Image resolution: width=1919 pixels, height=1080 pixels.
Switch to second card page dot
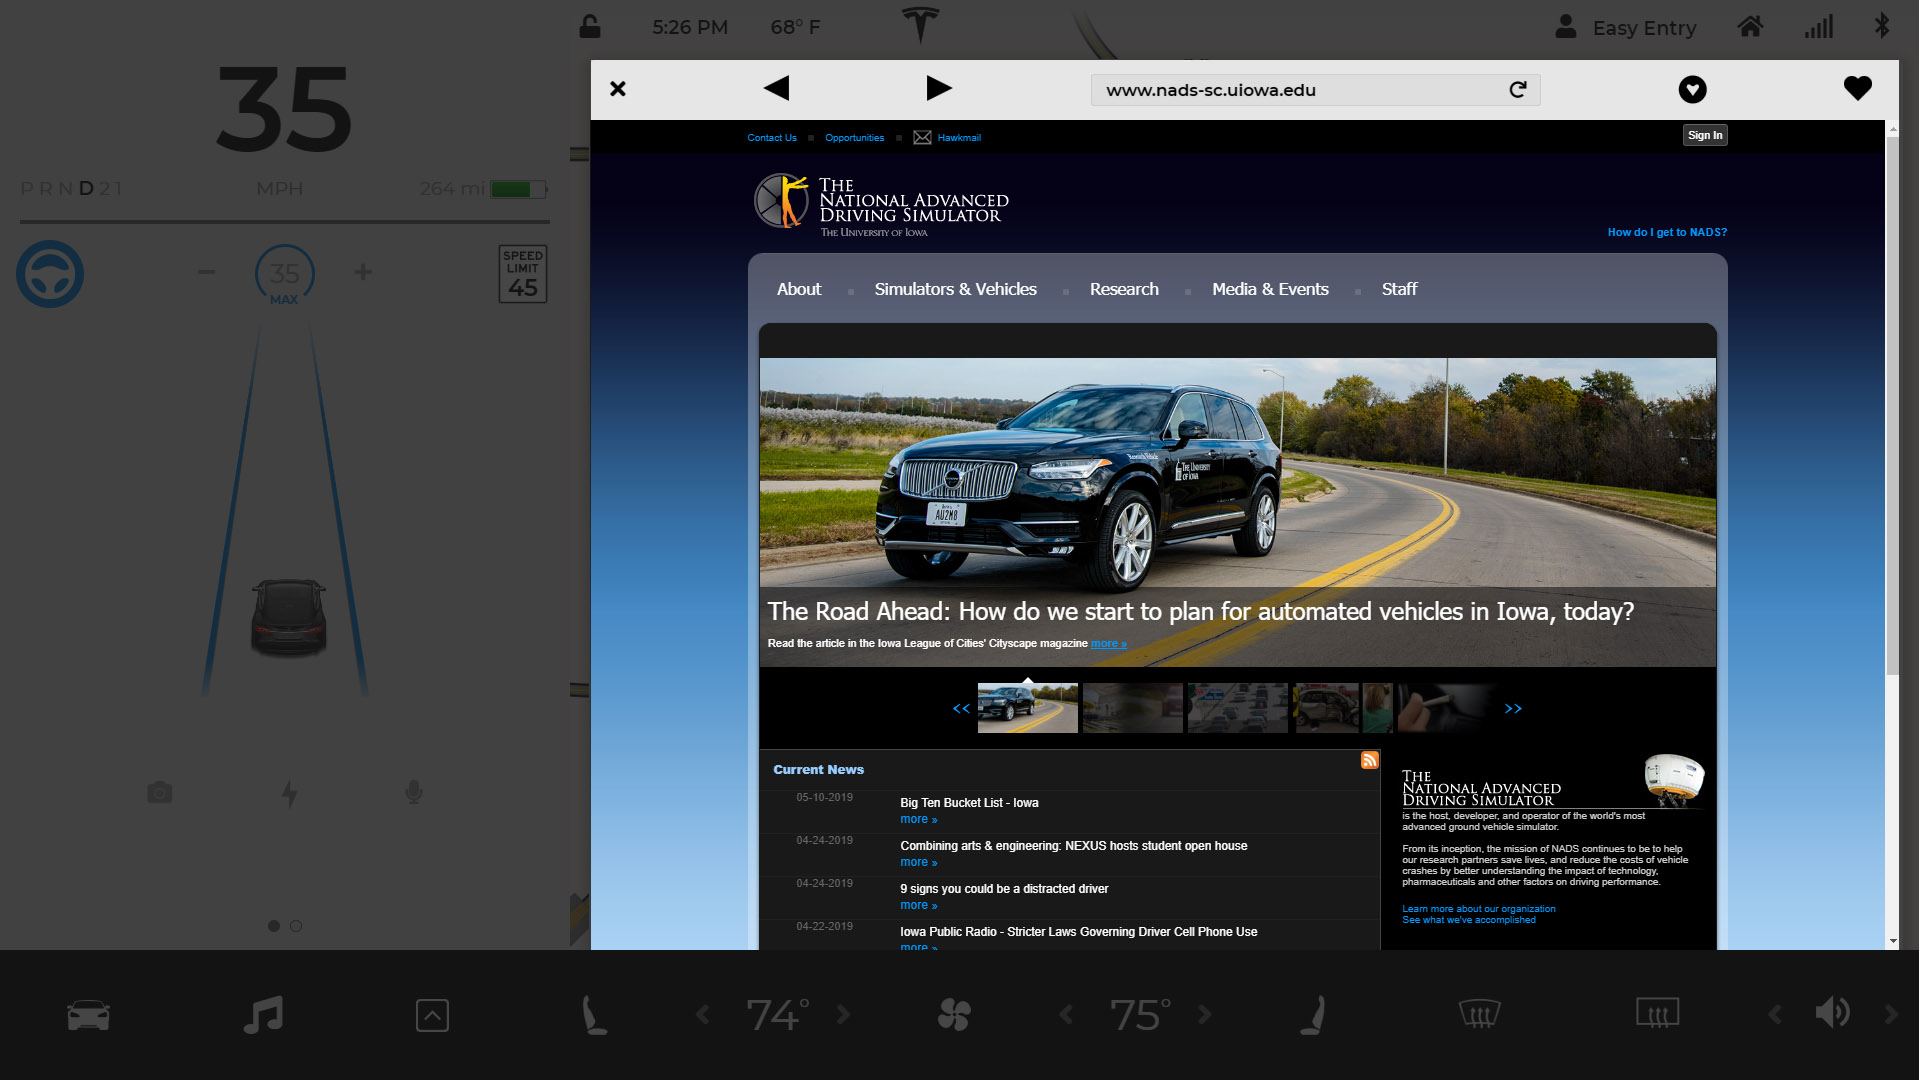[296, 926]
